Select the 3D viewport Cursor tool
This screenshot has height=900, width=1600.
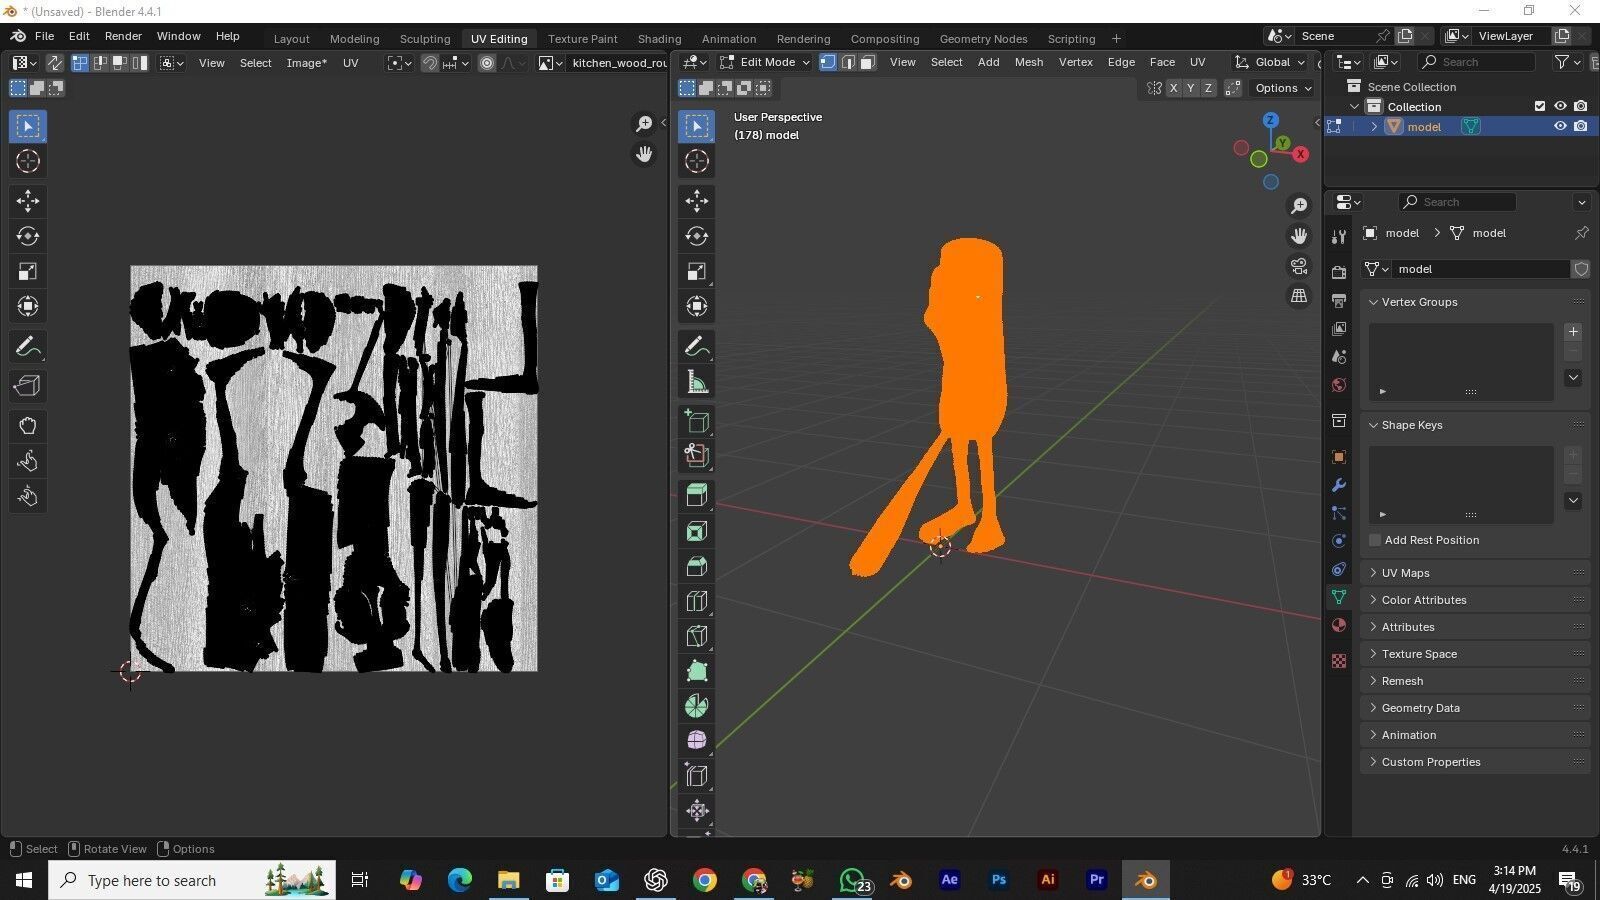(697, 161)
